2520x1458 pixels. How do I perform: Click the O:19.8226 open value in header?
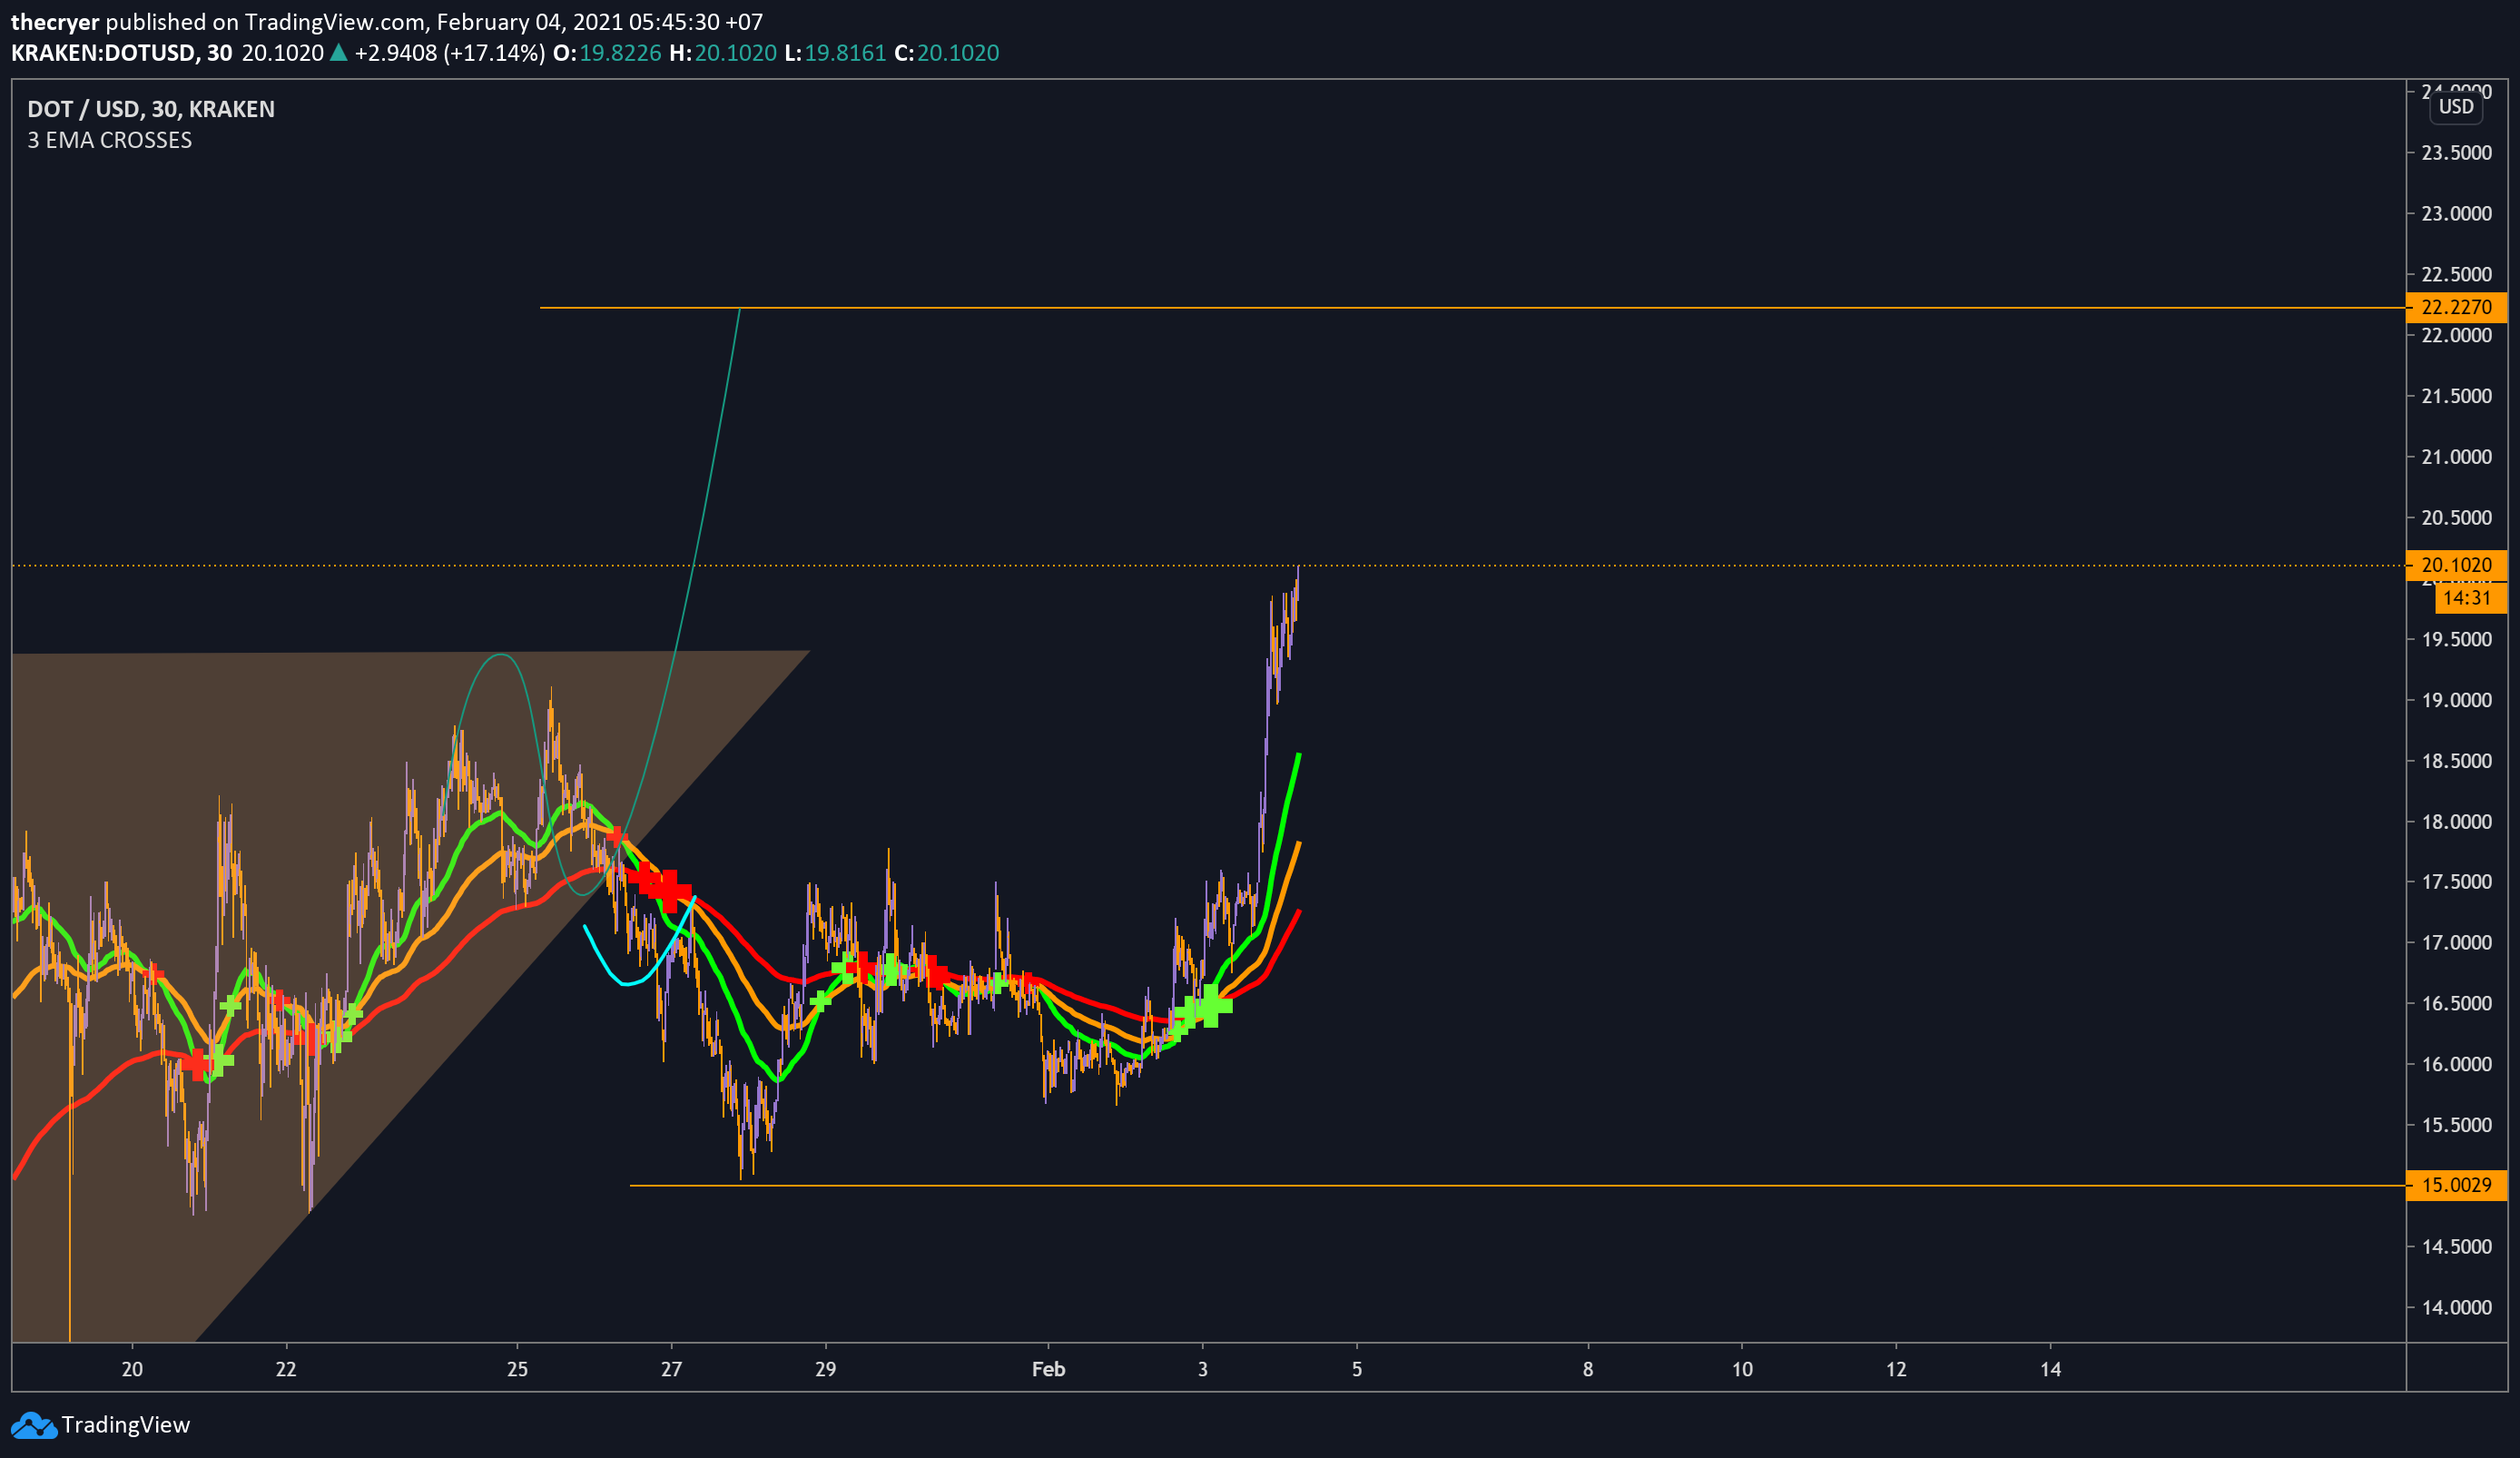[607, 53]
